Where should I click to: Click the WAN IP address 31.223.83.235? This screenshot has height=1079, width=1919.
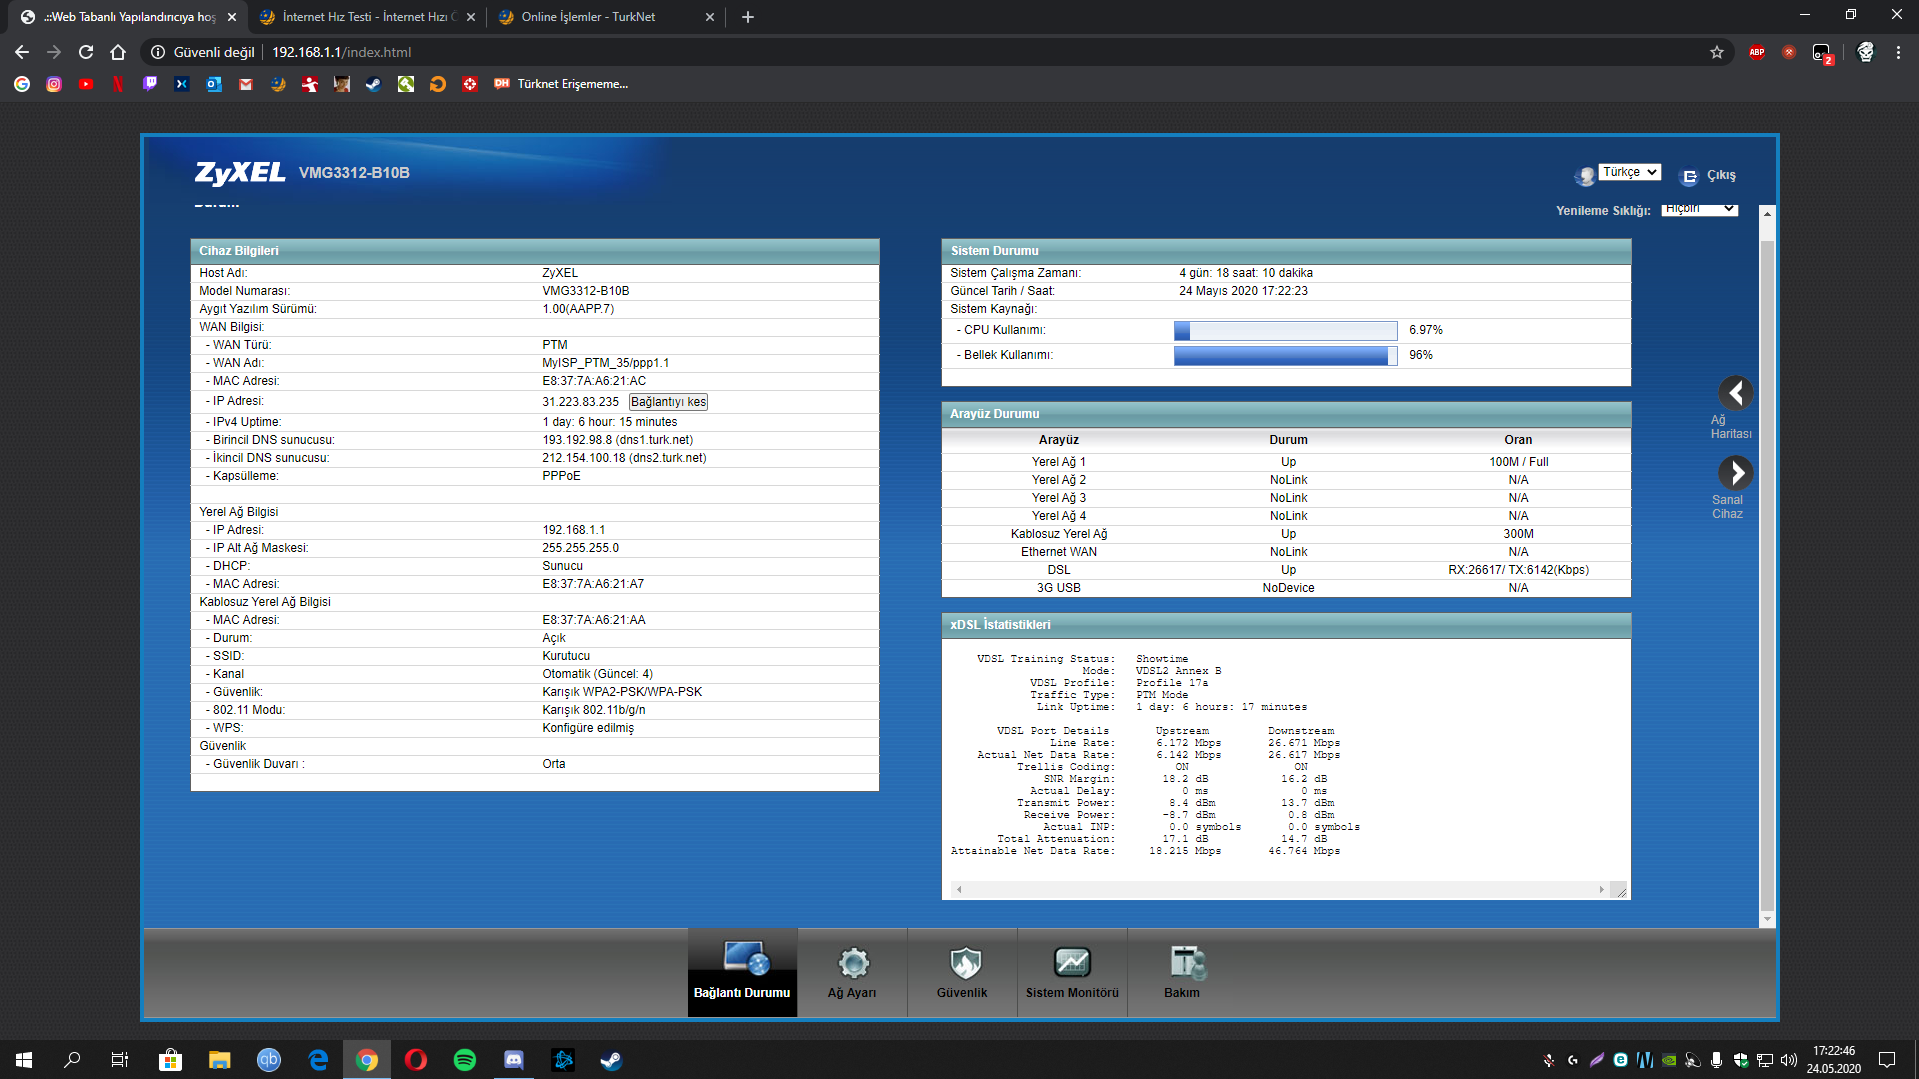[x=581, y=402]
